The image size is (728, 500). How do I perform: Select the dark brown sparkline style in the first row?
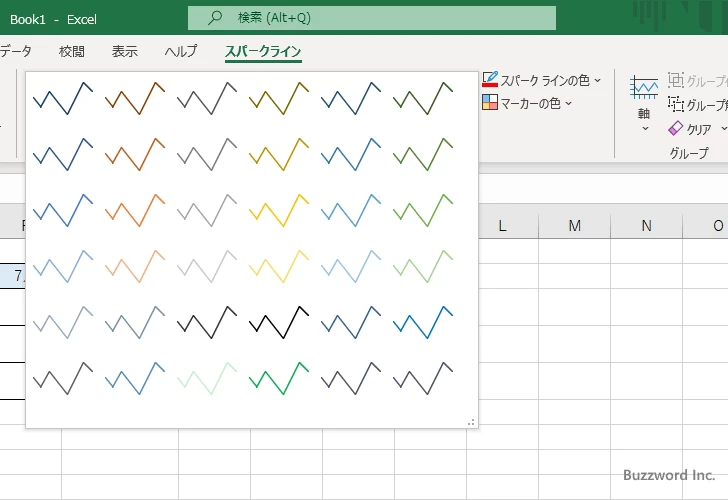point(135,98)
